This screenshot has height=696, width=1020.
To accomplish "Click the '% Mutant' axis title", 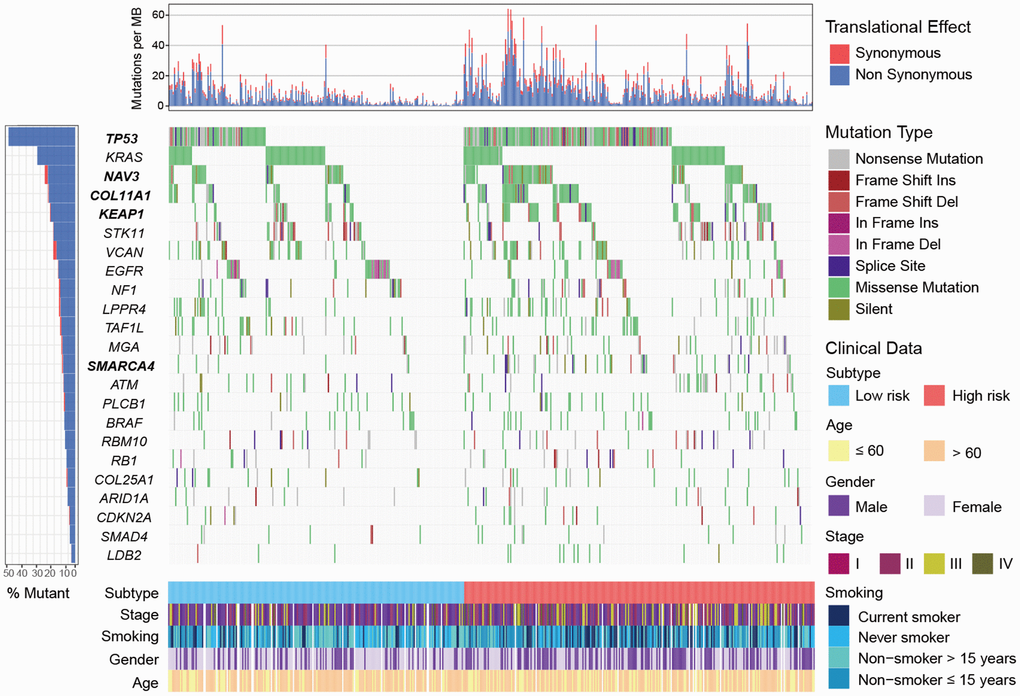I will tap(41, 593).
